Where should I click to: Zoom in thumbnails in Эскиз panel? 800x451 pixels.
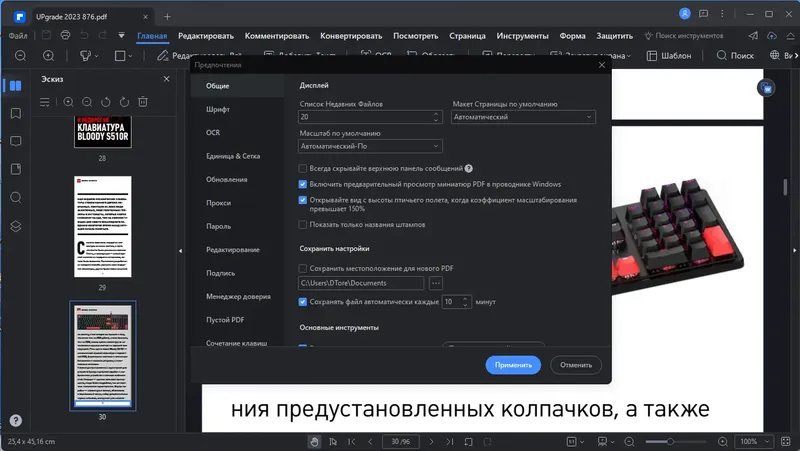(68, 102)
